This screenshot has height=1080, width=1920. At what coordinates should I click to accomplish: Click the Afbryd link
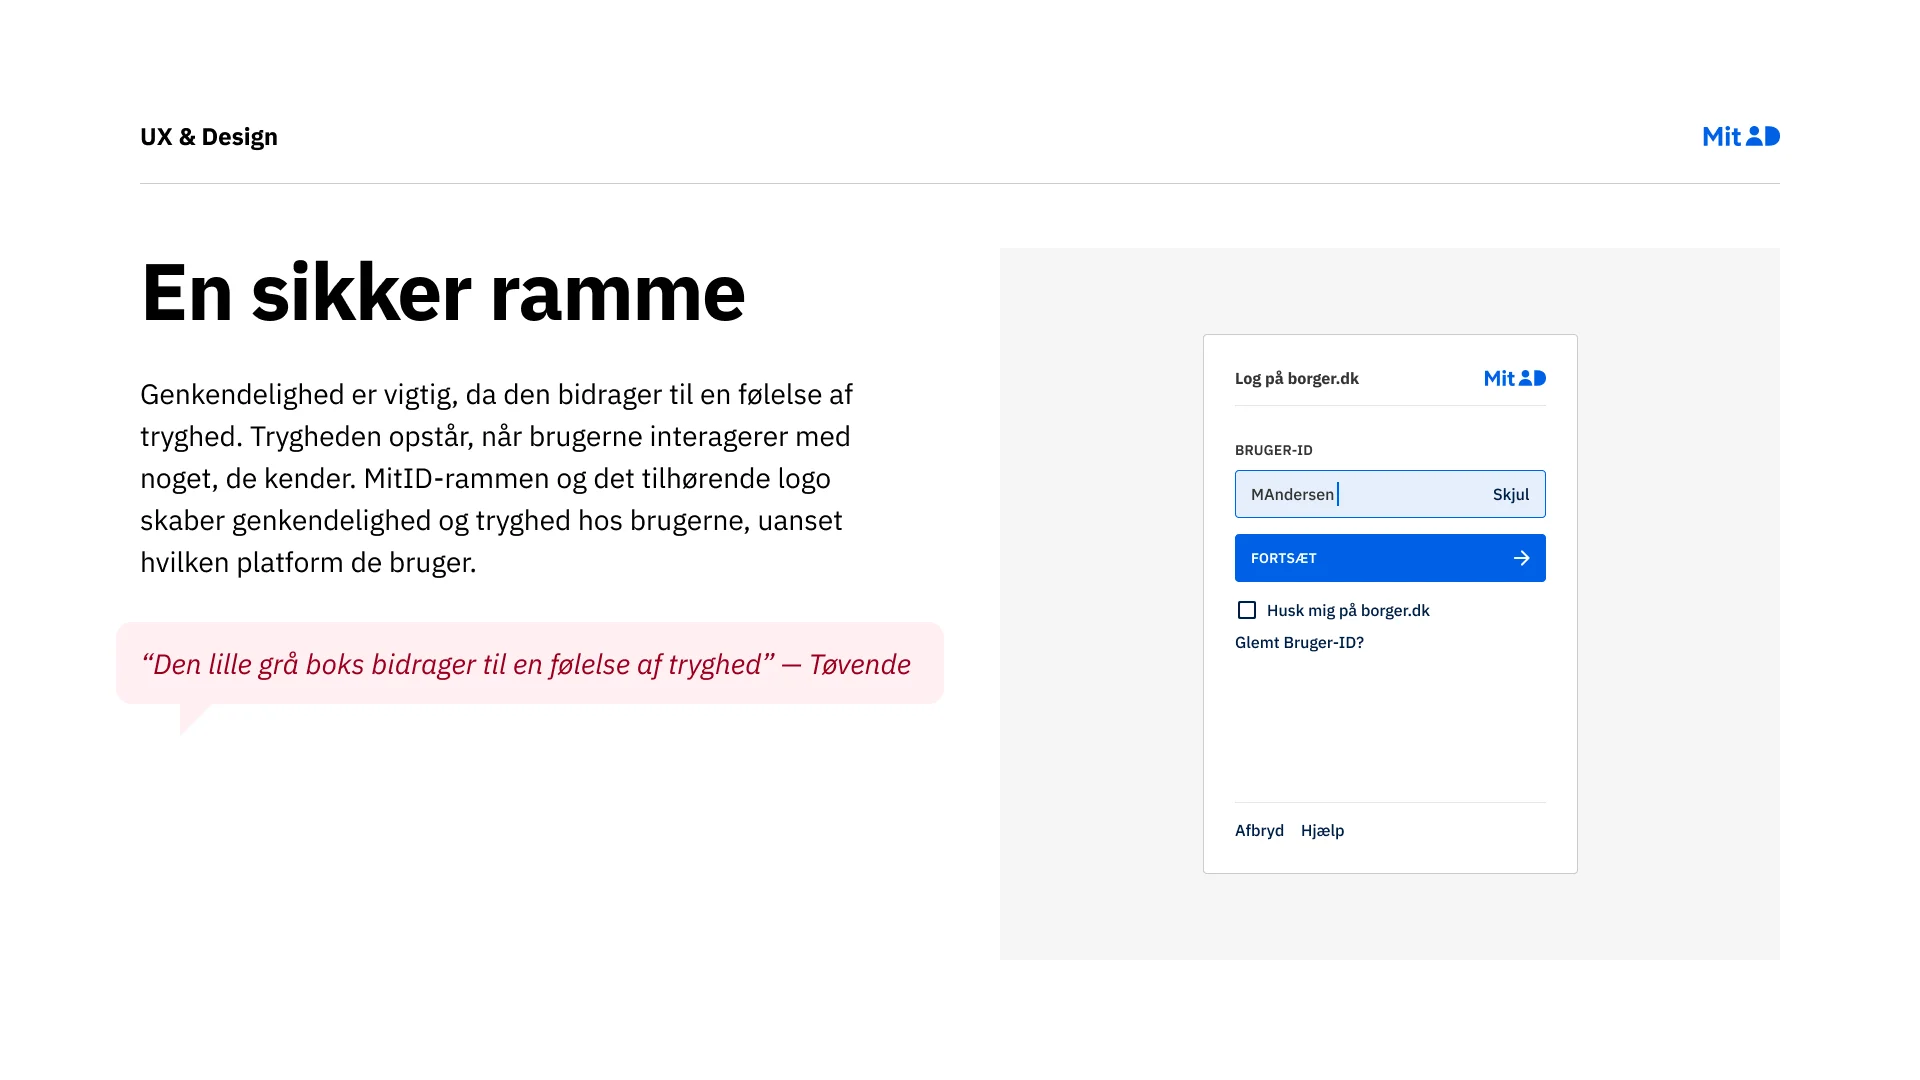1259,830
